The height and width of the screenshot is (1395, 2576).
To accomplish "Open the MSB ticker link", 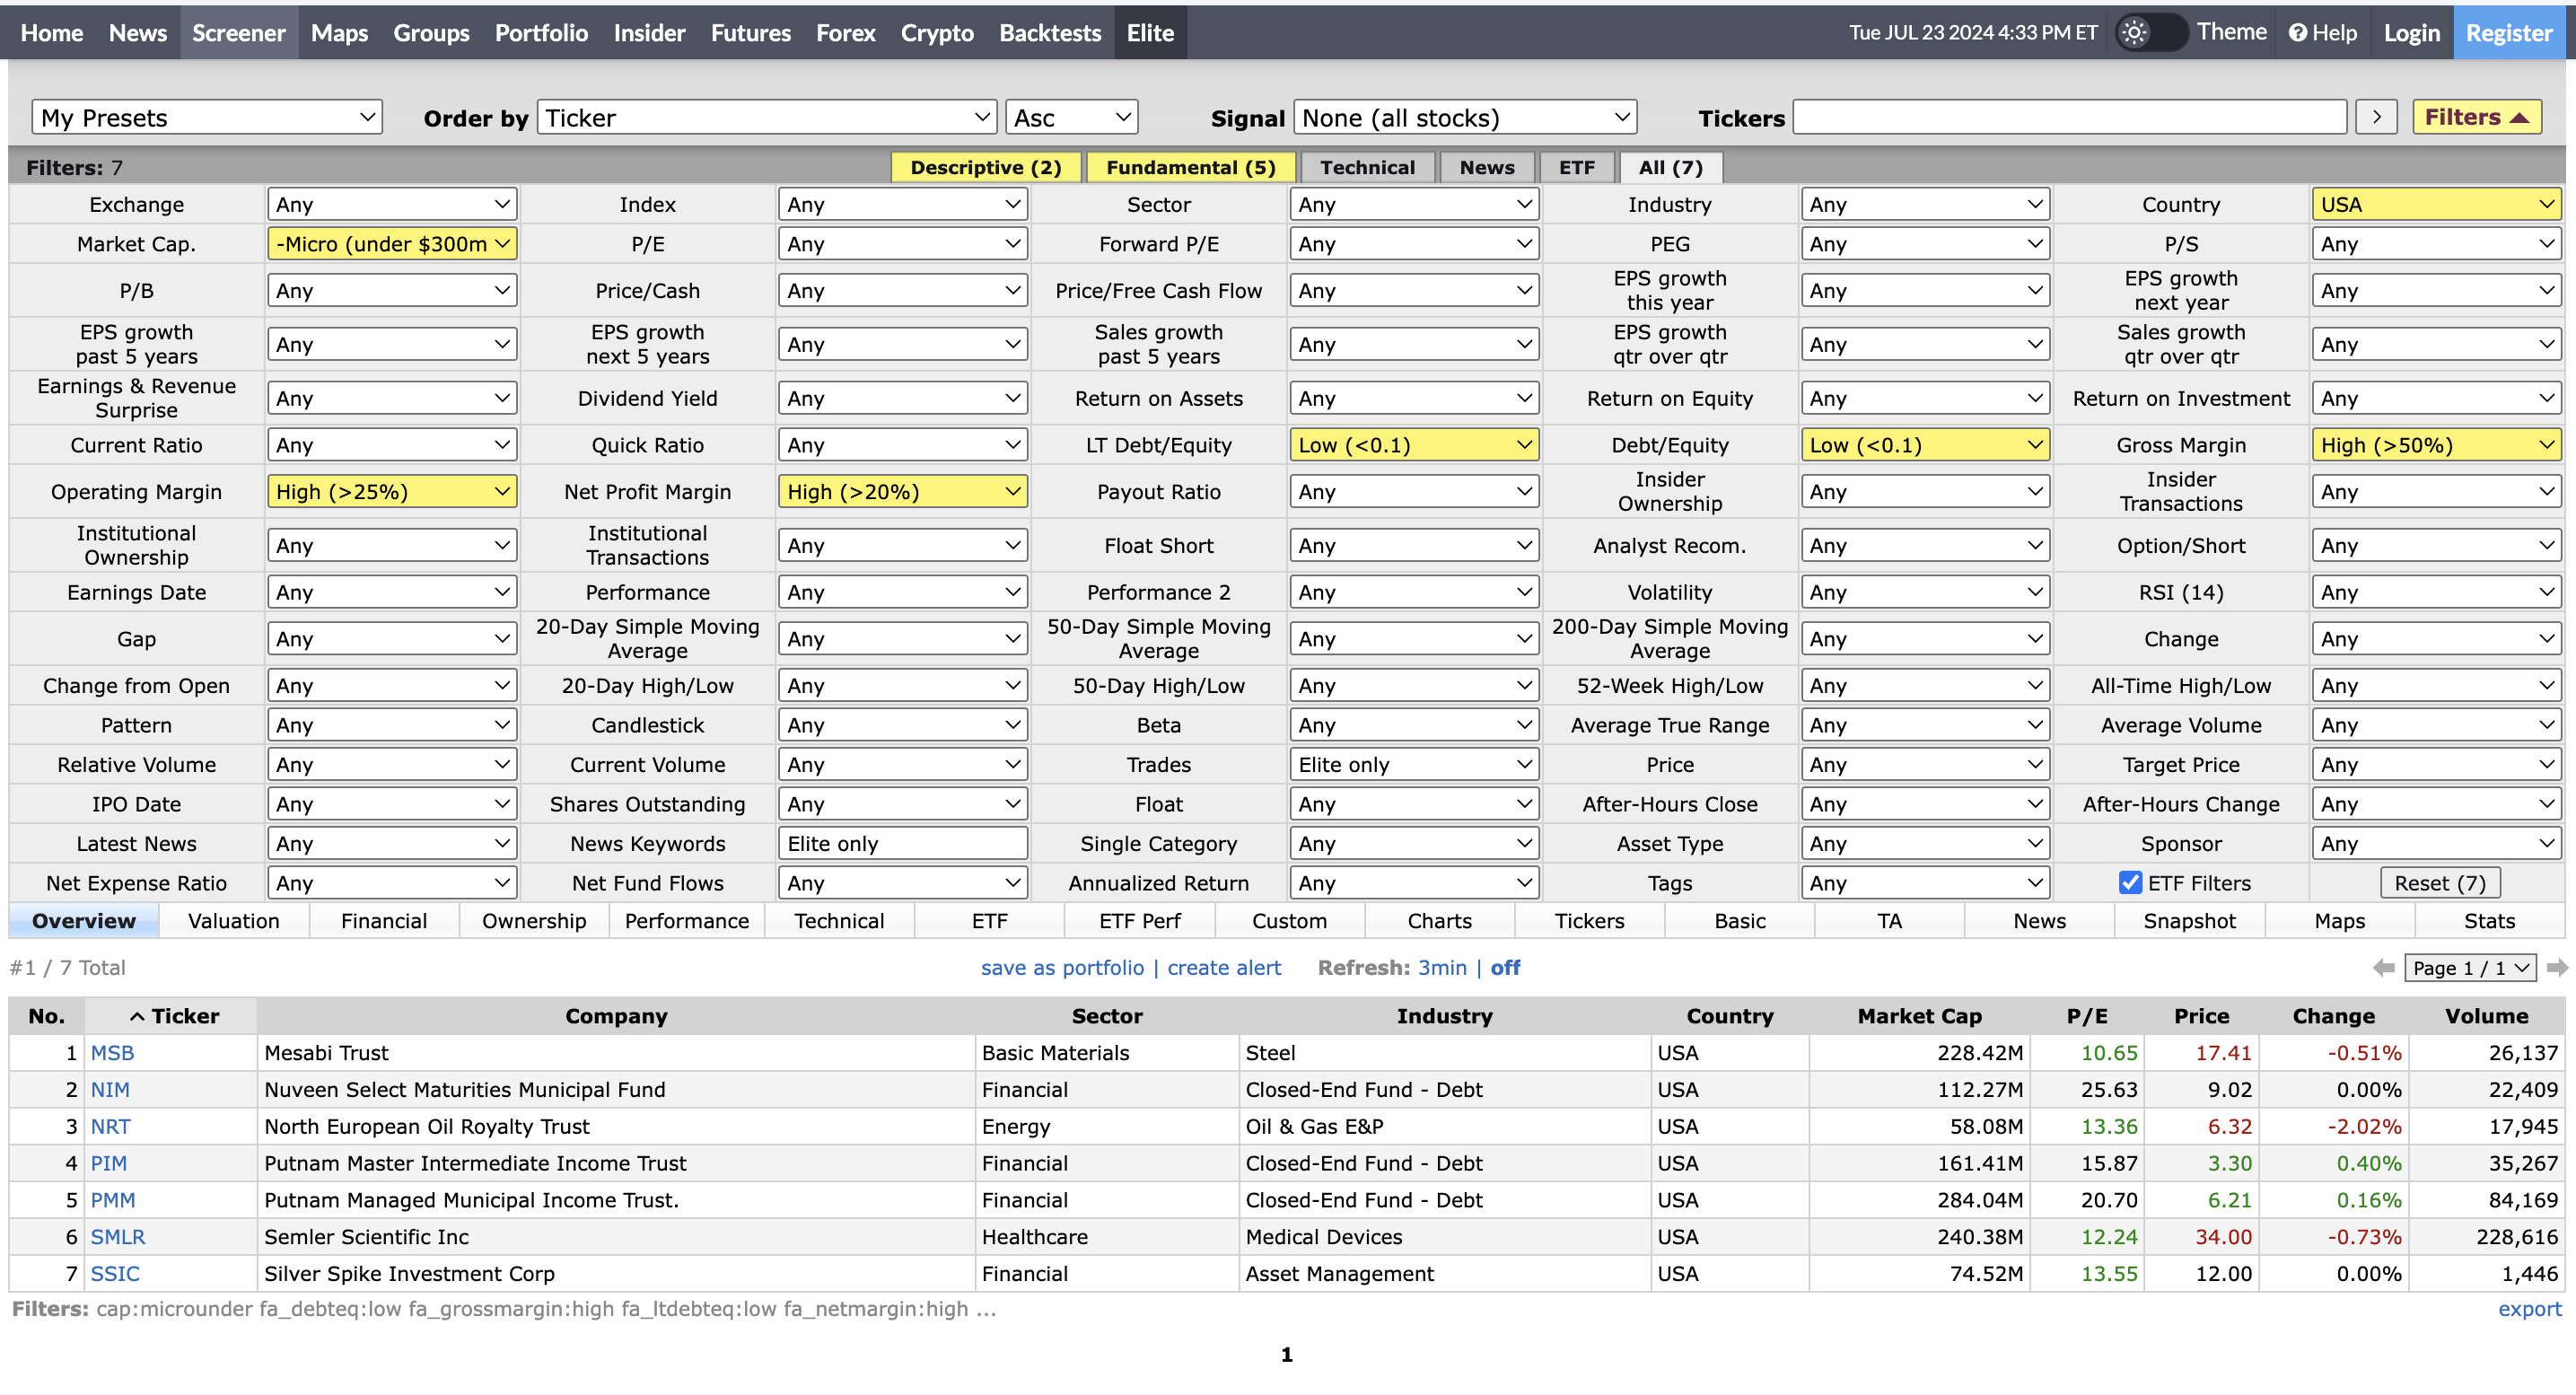I will 112,1052.
